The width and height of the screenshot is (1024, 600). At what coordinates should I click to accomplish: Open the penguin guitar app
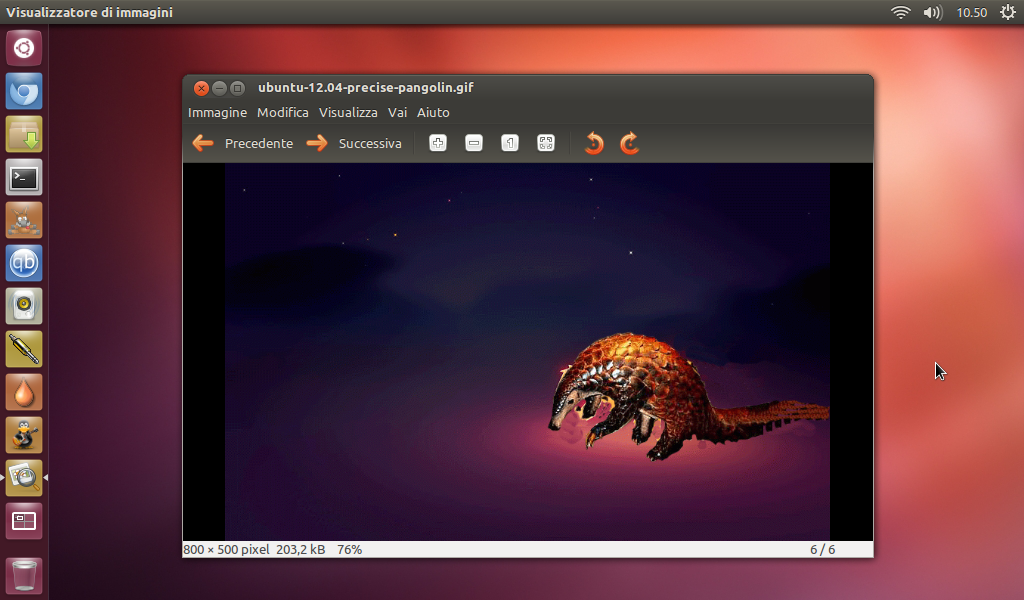click(x=24, y=435)
